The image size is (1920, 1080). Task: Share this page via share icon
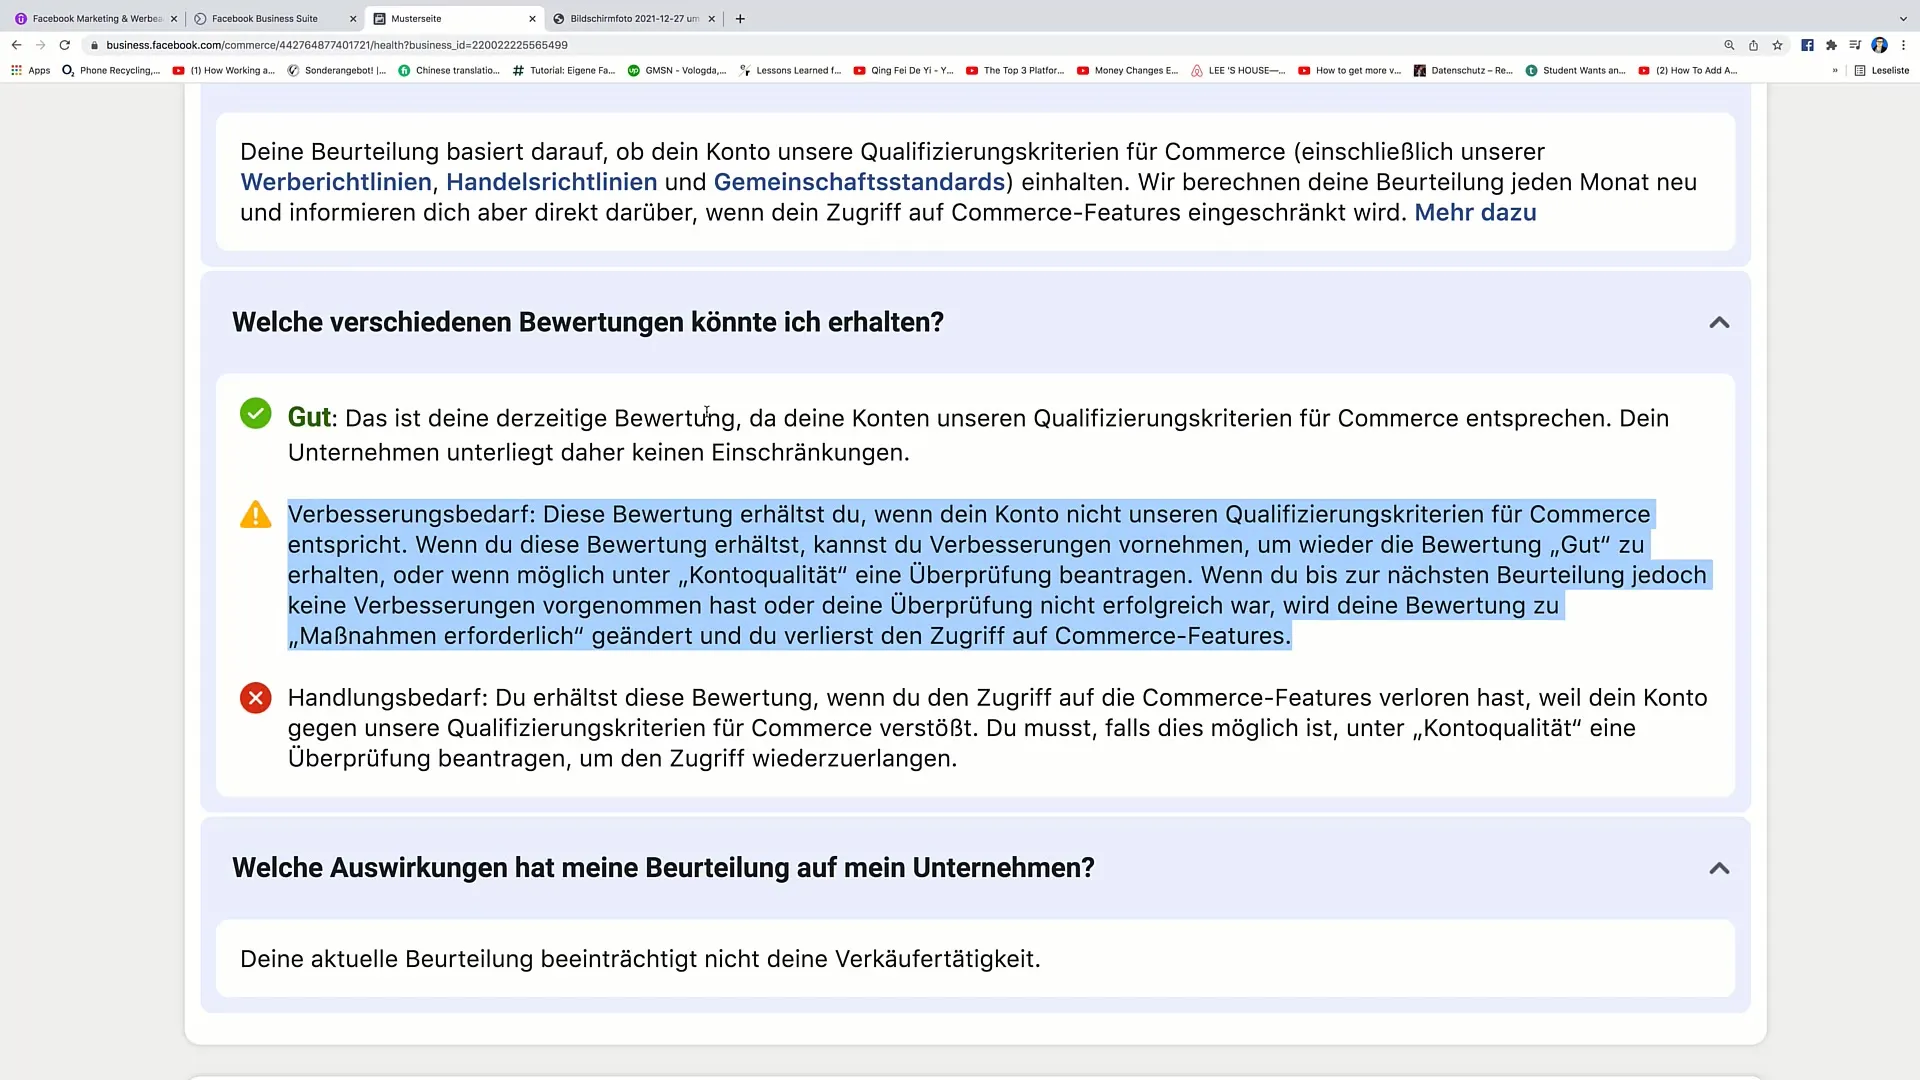point(1753,45)
